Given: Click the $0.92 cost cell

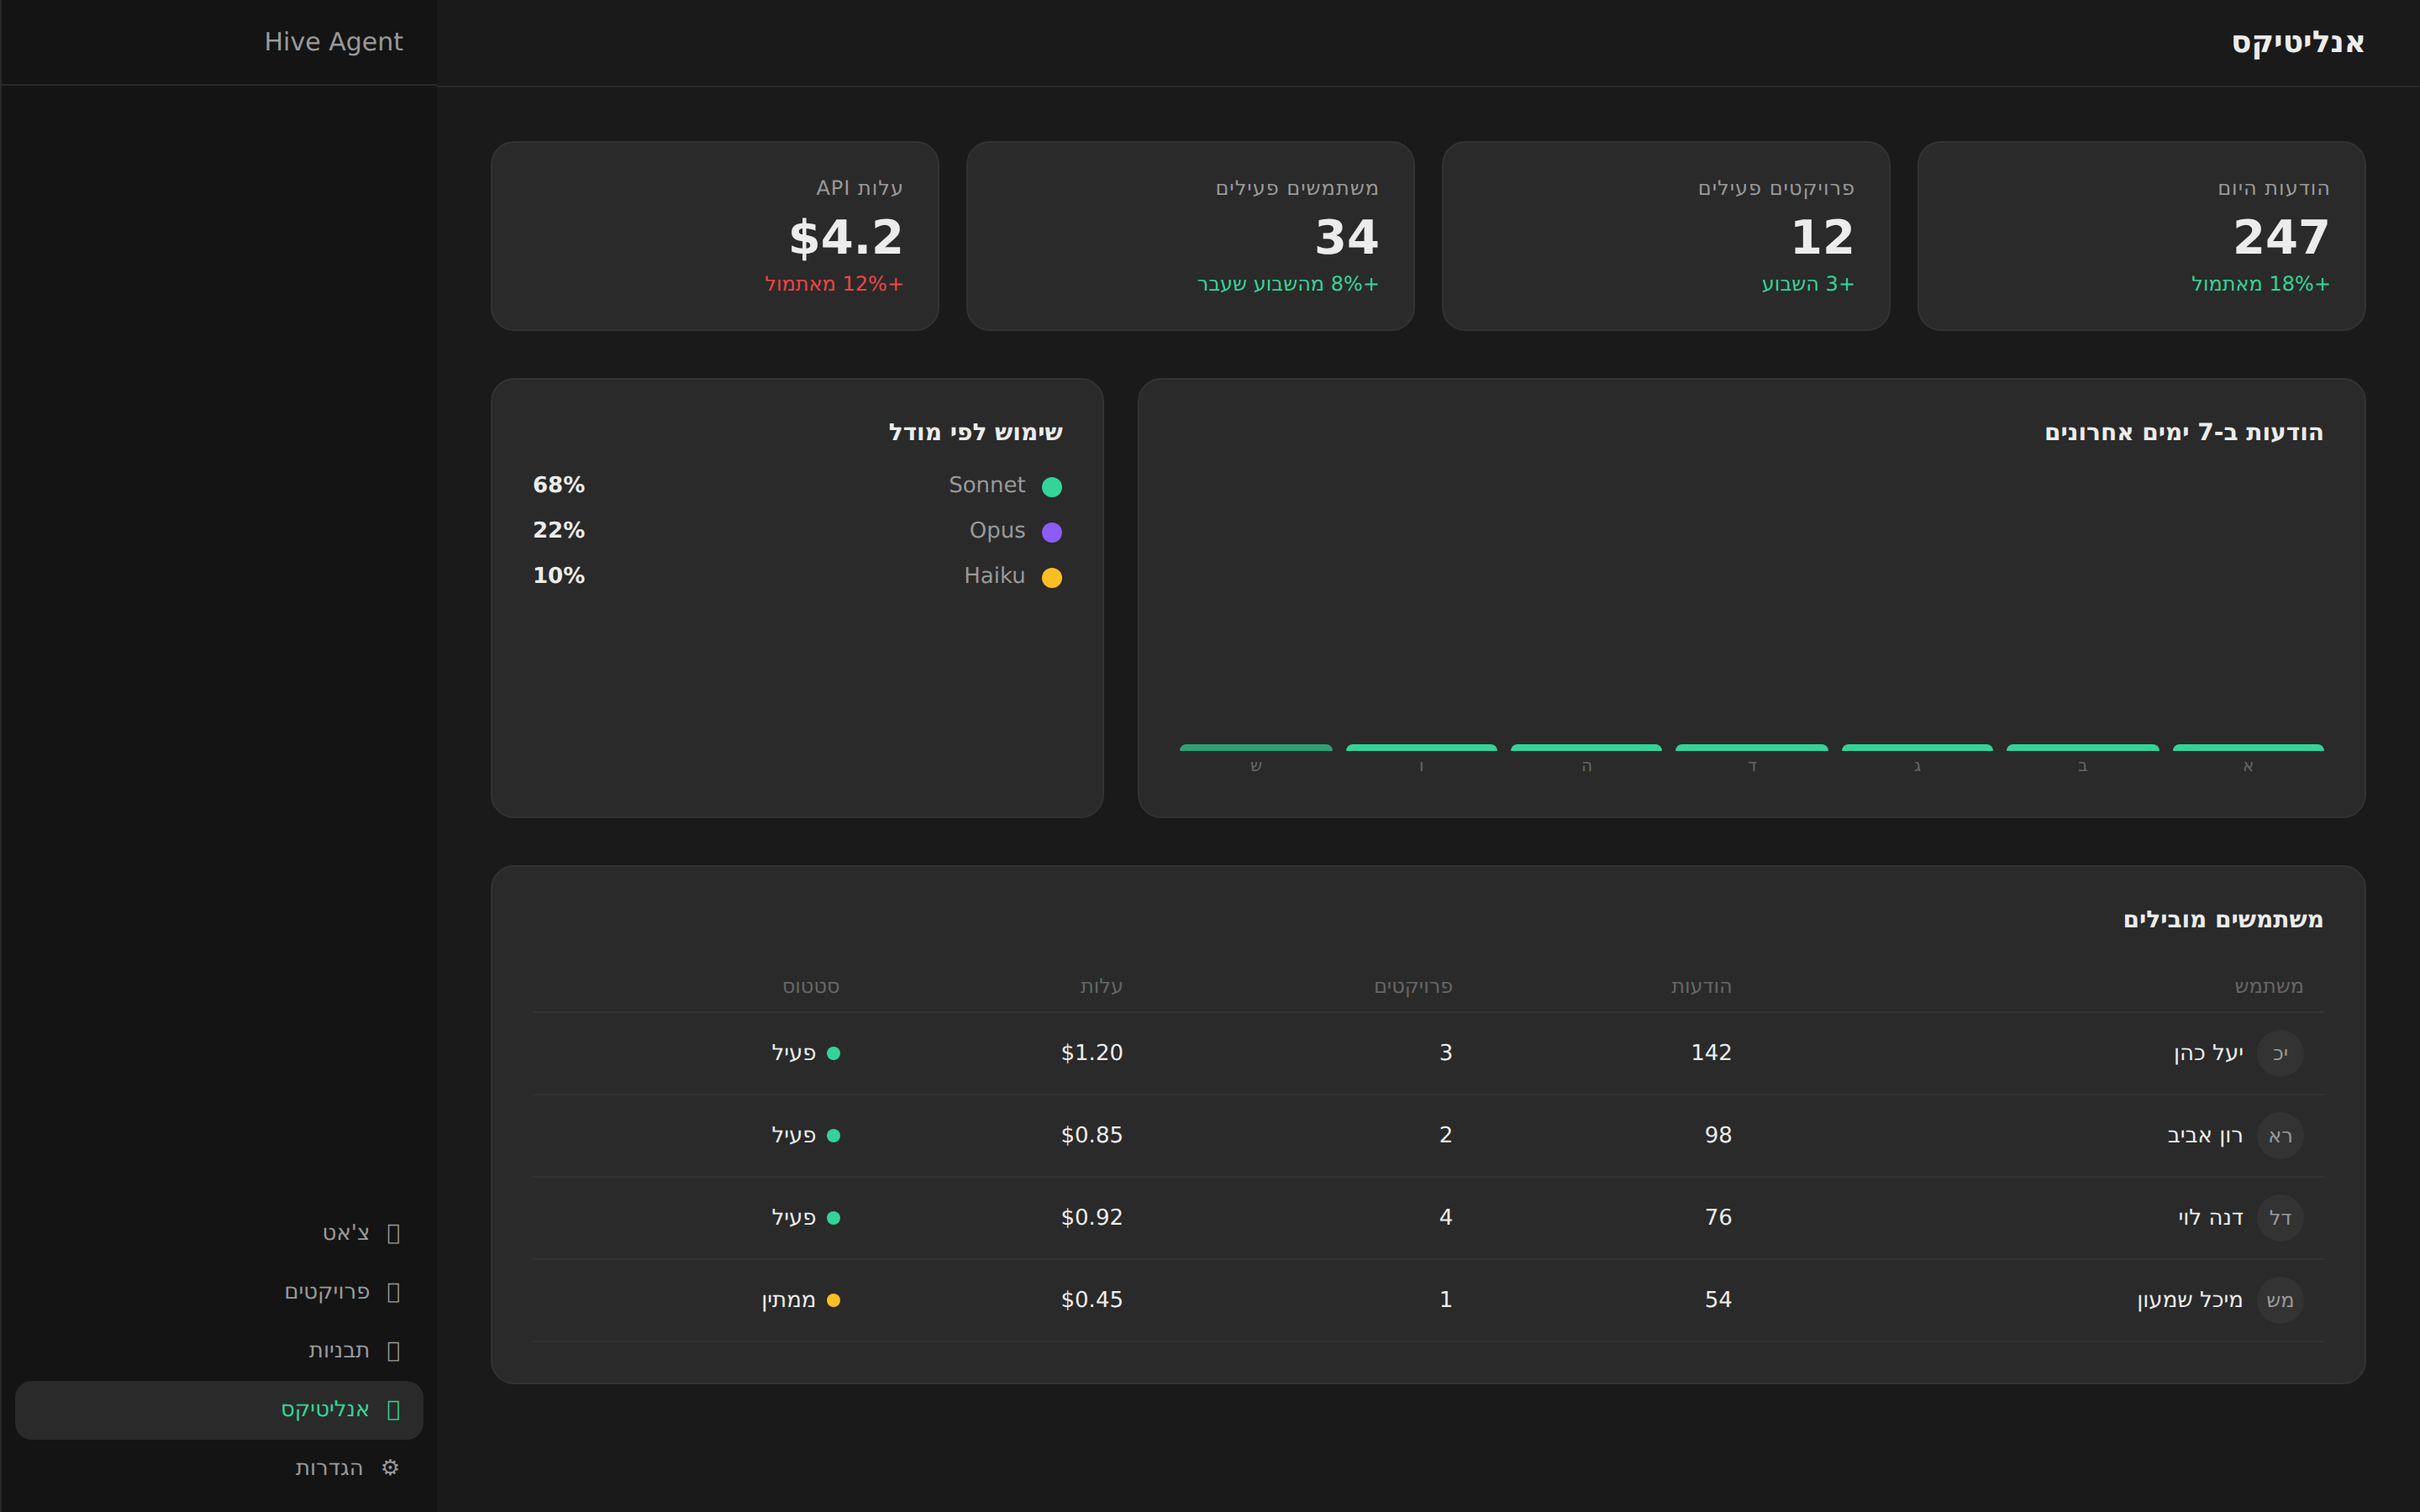Looking at the screenshot, I should point(1092,1218).
